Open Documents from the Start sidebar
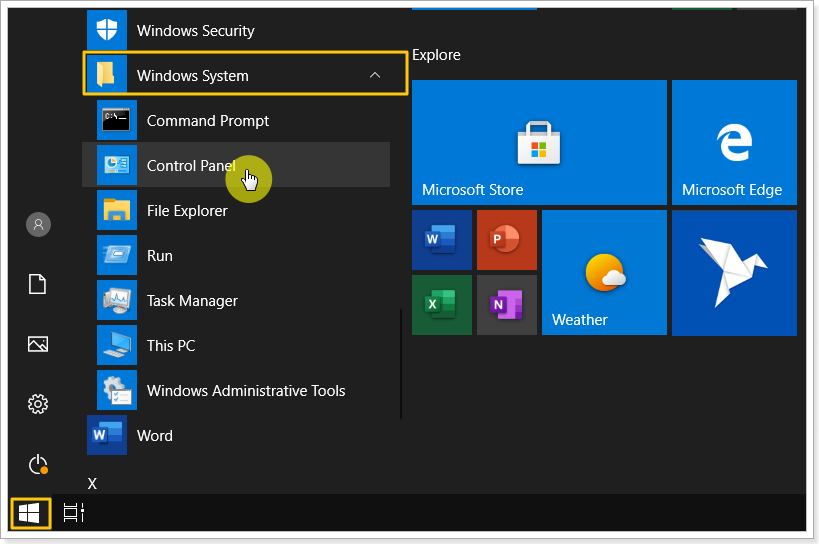The image size is (819, 544). [x=38, y=284]
